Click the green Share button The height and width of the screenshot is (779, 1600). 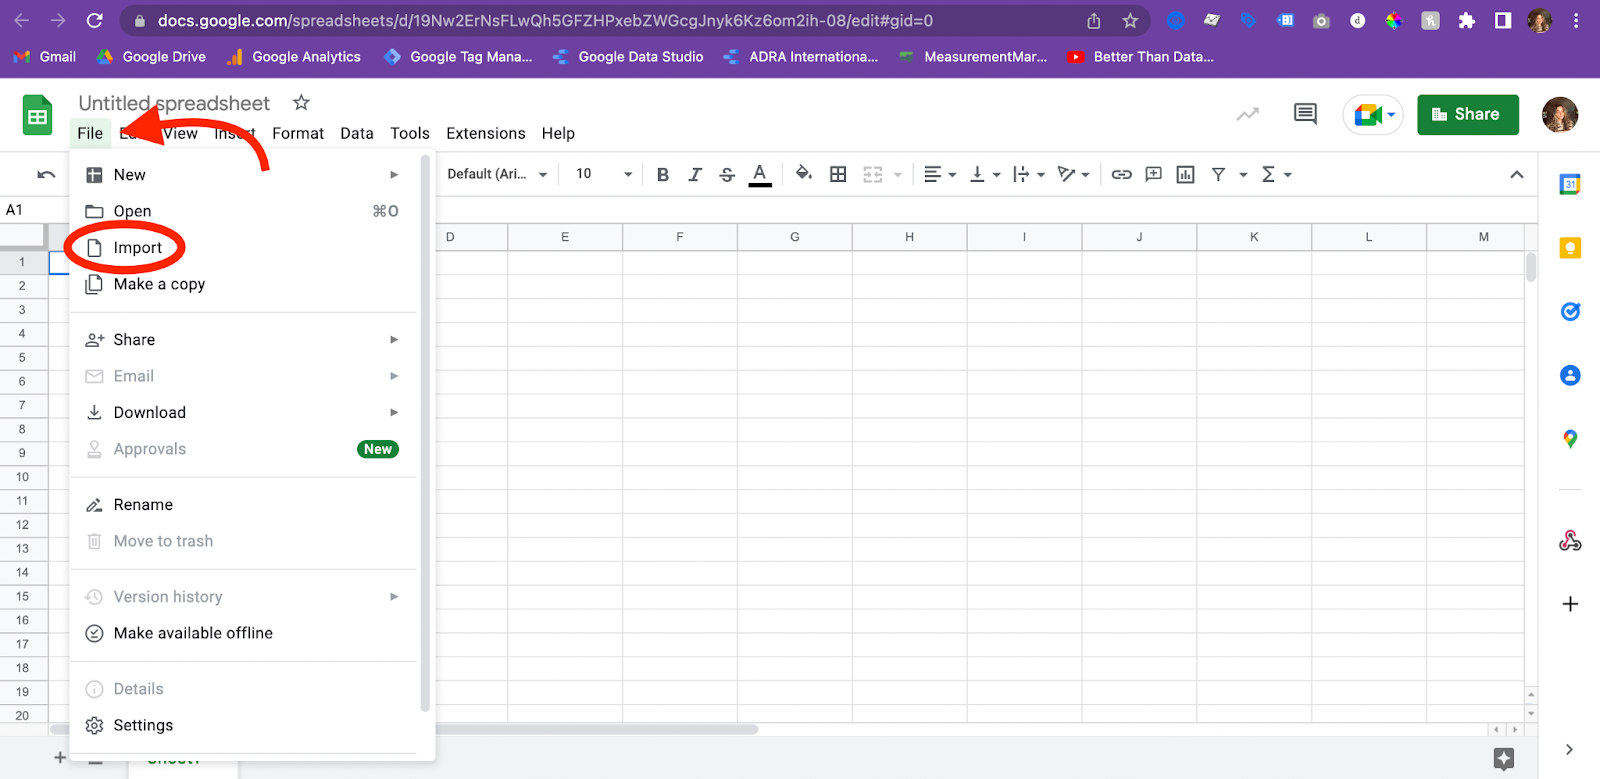[x=1468, y=115]
